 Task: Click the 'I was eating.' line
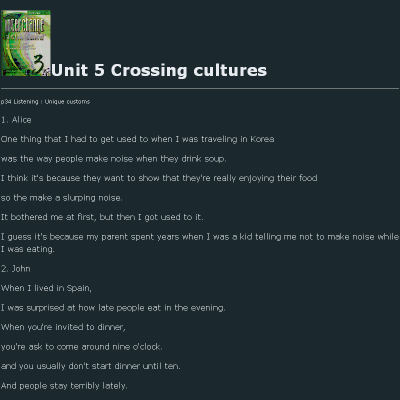point(27,249)
